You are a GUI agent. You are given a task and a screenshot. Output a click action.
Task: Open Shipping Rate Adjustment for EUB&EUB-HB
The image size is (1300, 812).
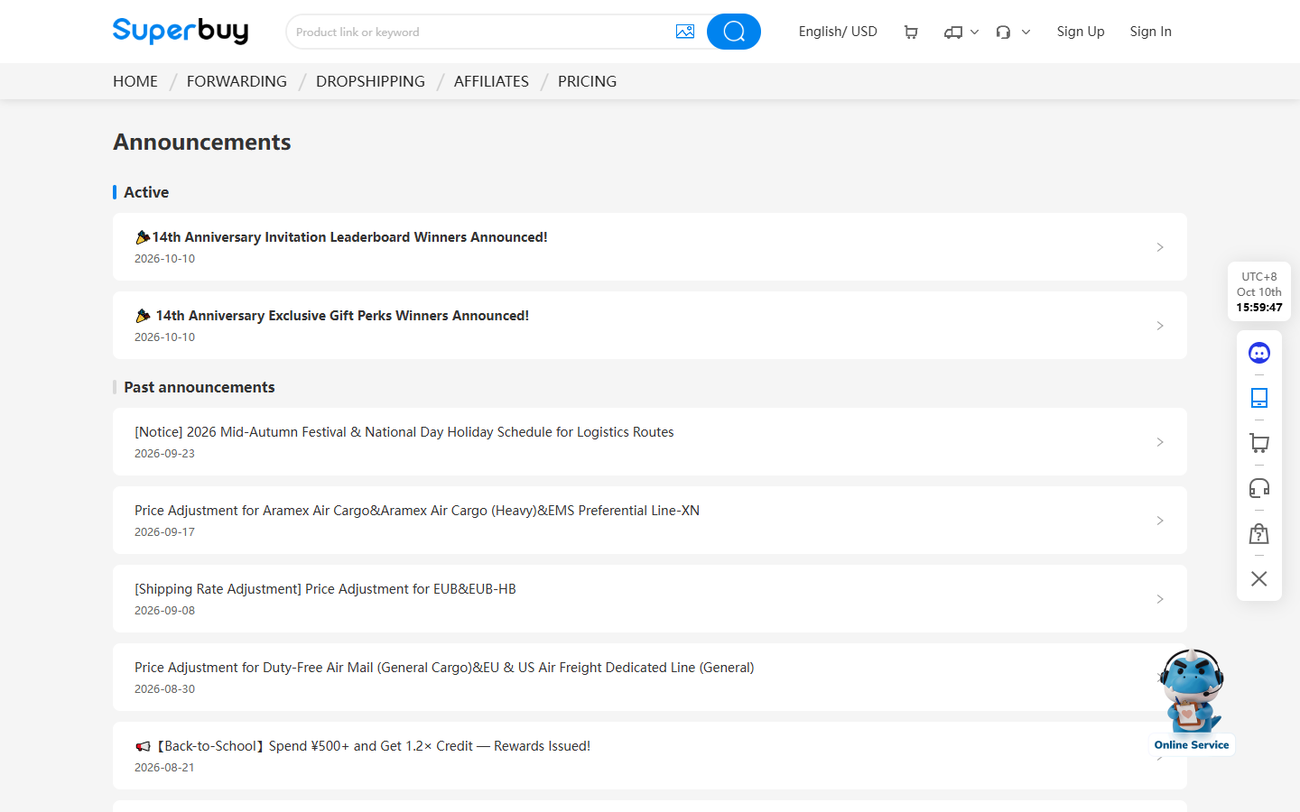tap(650, 599)
